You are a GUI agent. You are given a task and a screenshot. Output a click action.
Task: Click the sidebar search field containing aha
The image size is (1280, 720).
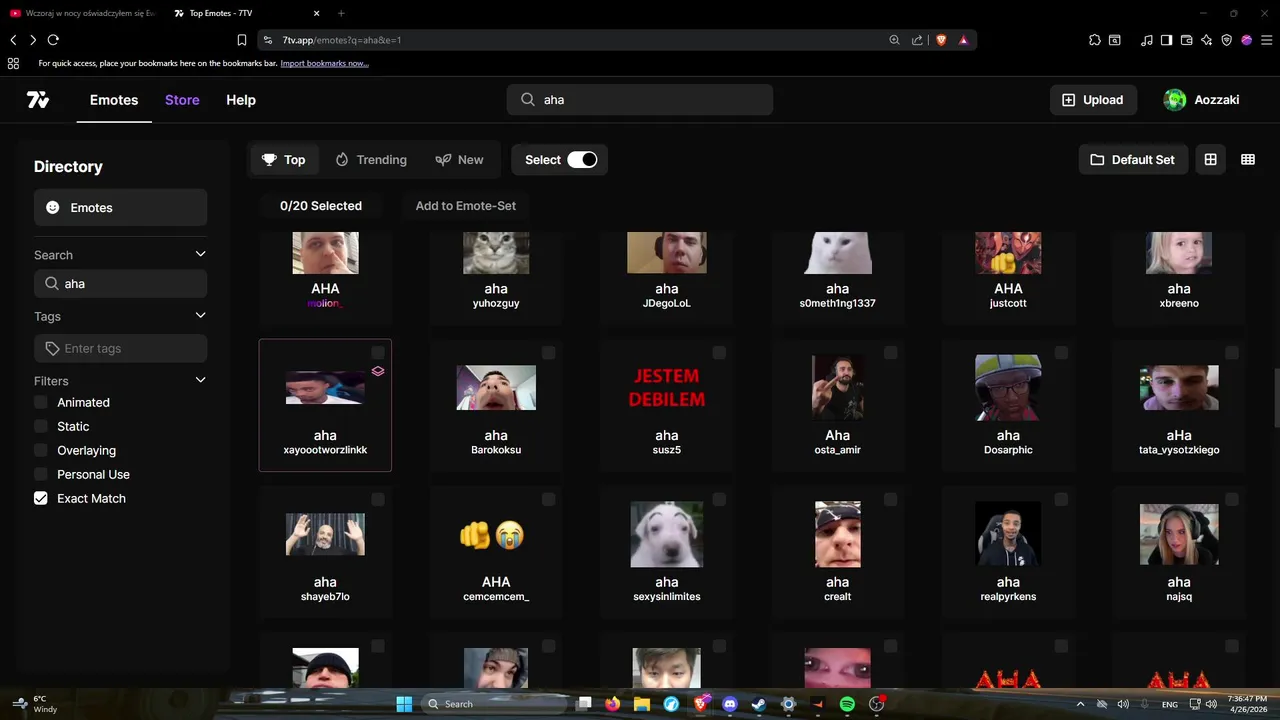[120, 284]
